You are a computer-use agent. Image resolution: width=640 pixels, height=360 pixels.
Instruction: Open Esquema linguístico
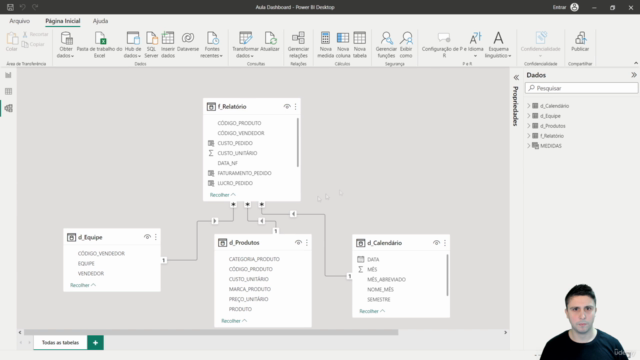coord(498,44)
